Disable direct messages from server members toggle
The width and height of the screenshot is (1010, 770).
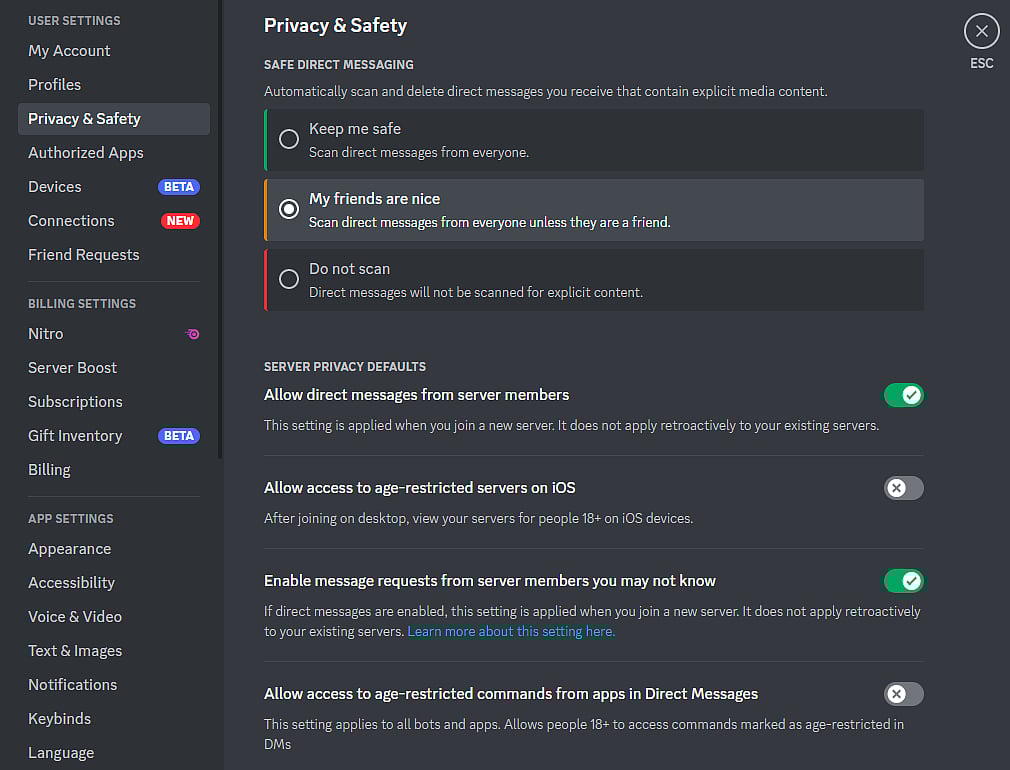903,395
